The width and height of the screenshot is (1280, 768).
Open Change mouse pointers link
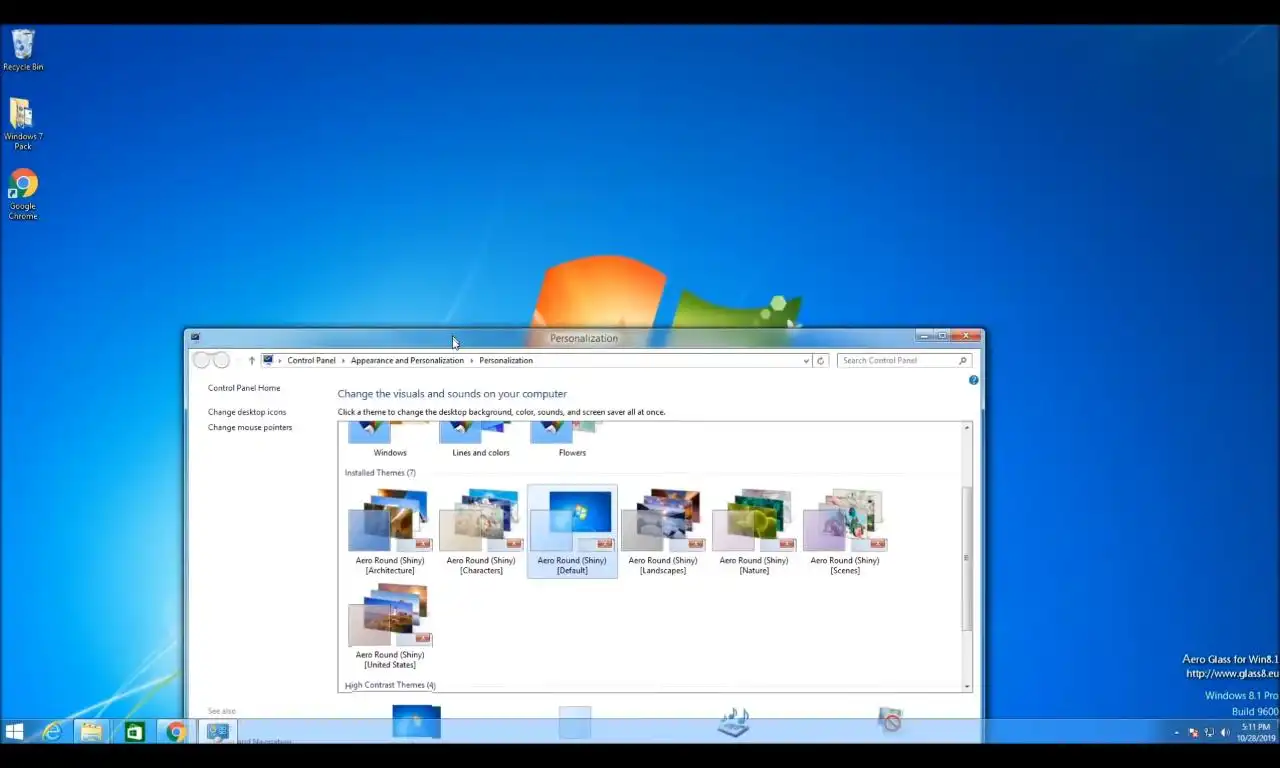coord(250,427)
